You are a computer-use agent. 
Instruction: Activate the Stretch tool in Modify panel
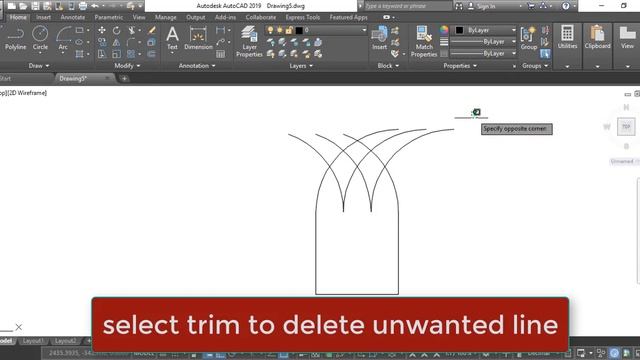[x=102, y=54]
